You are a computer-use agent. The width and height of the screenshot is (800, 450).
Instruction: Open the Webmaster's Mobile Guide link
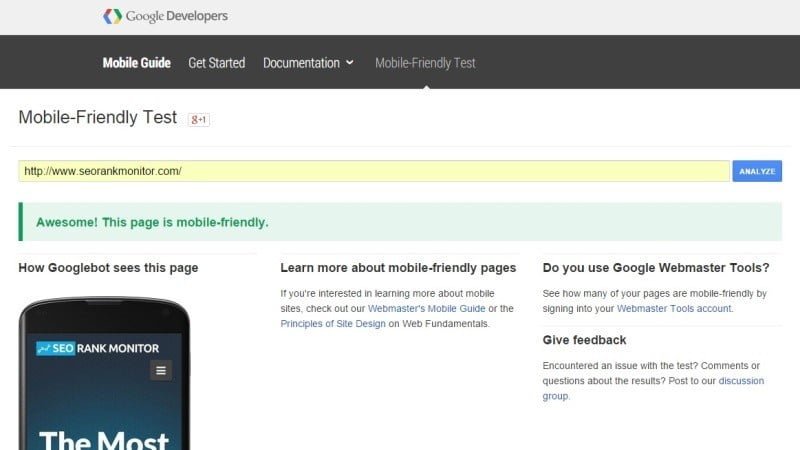(427, 309)
